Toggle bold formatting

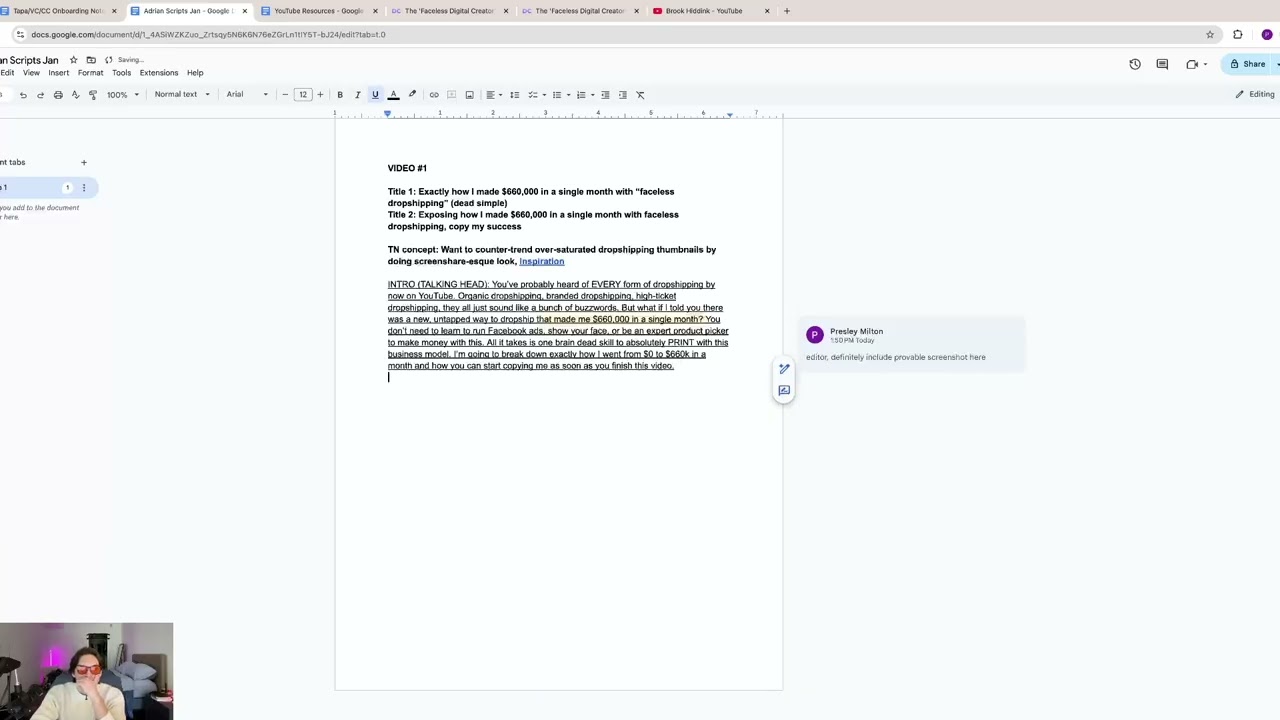(340, 95)
